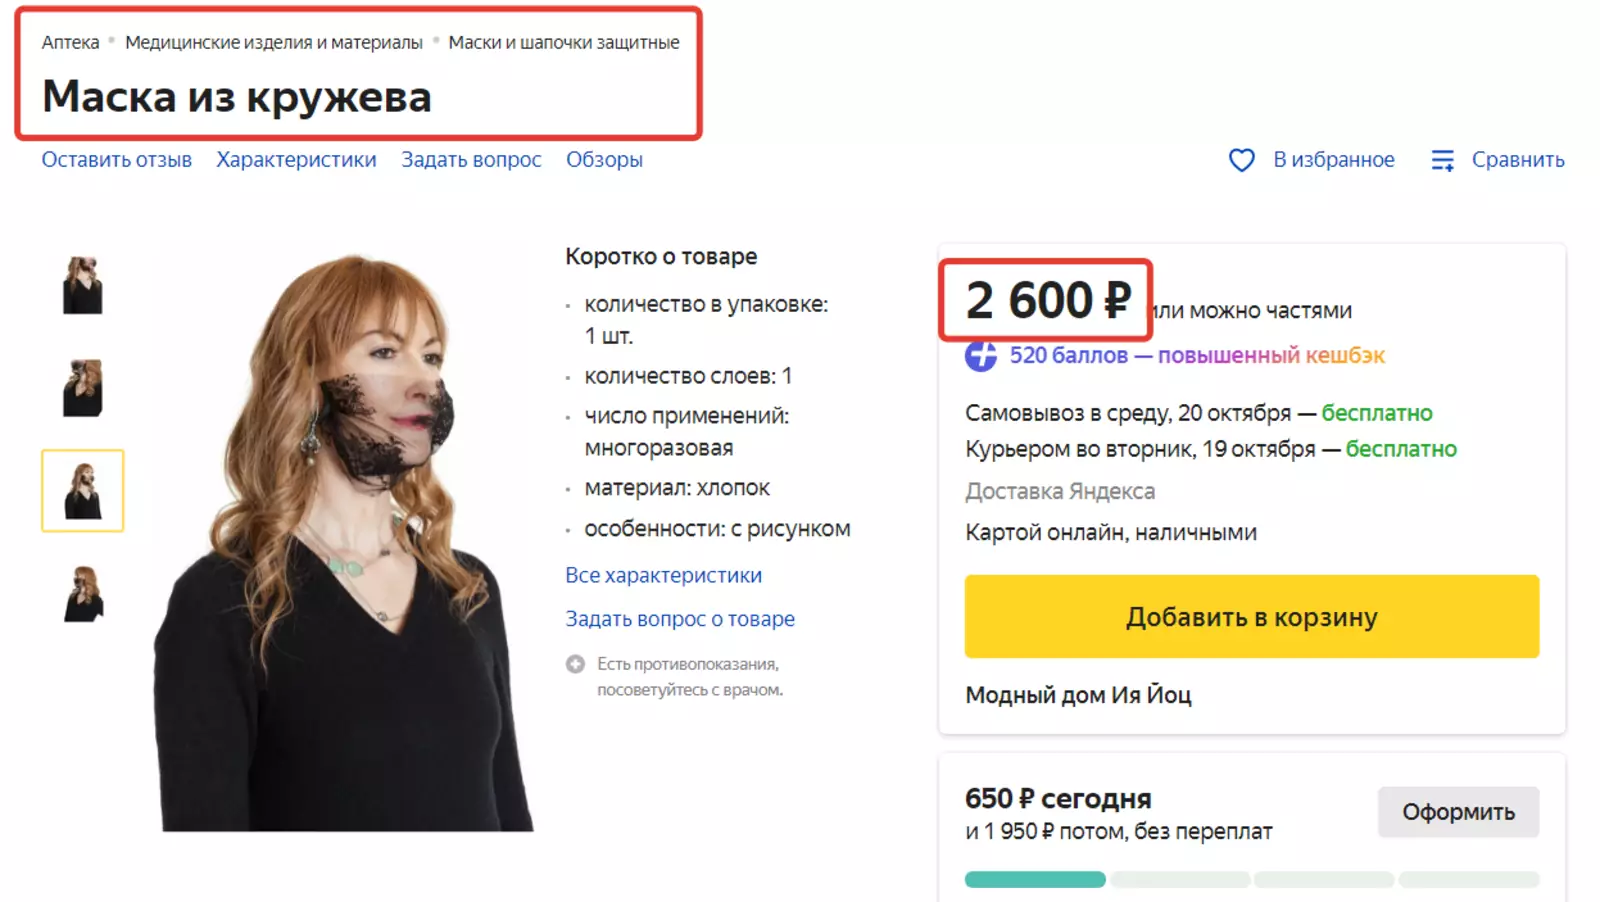The image size is (1600, 902).
Task: Click the green installment progress bar segment
Action: pos(1035,880)
